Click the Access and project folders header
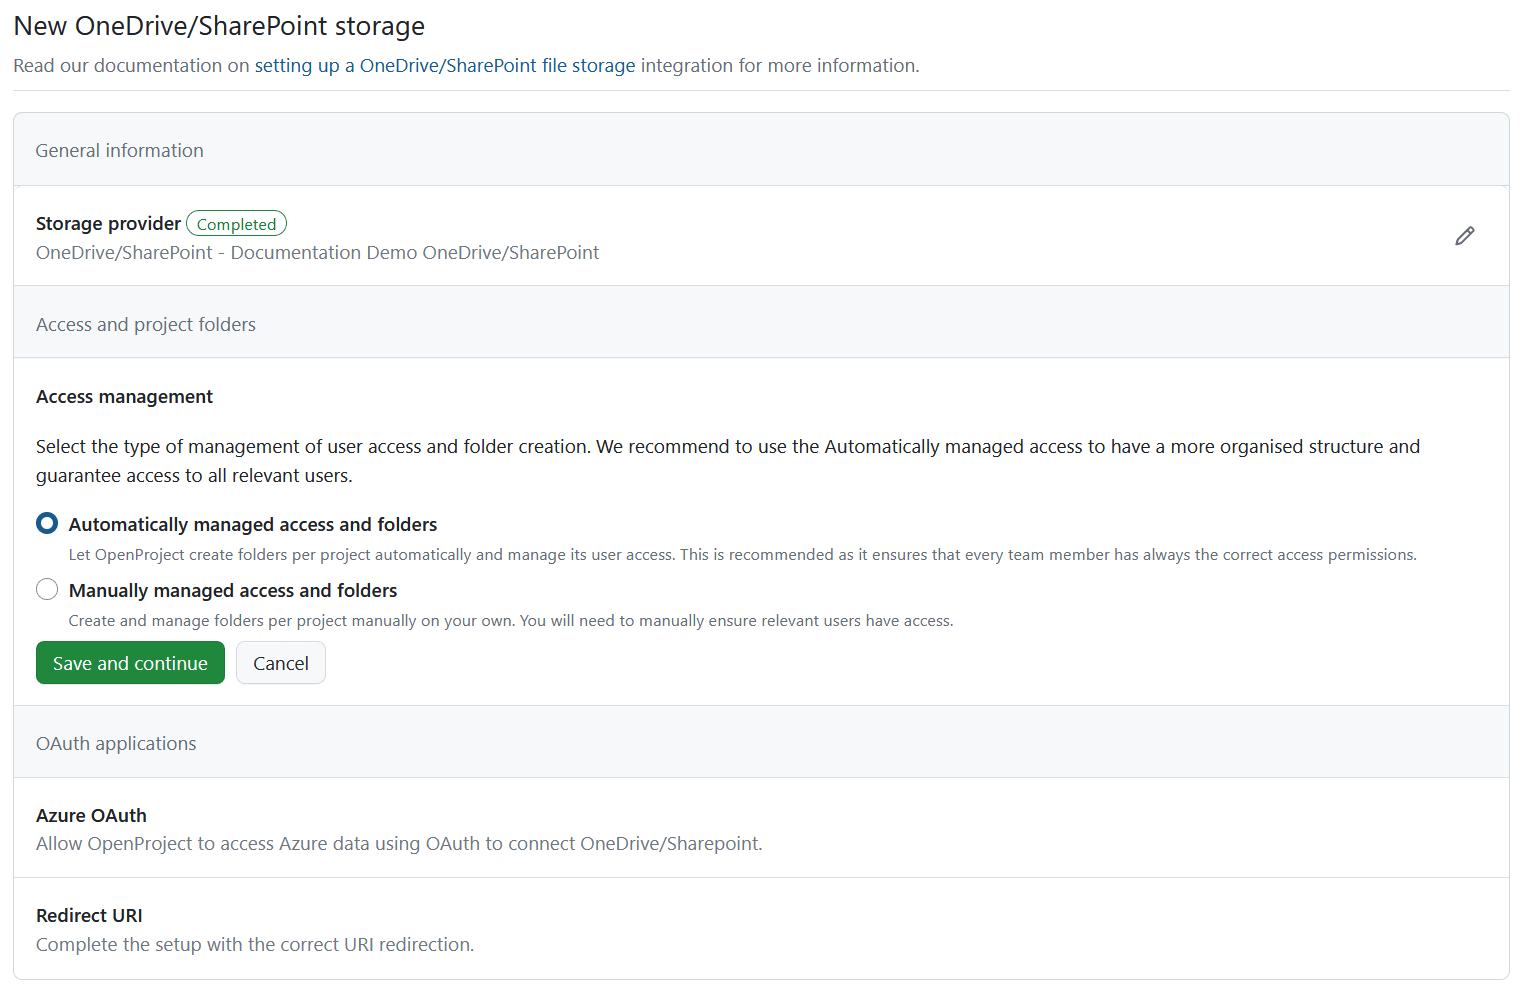Image resolution: width=1524 pixels, height=998 pixels. pyautogui.click(x=145, y=323)
